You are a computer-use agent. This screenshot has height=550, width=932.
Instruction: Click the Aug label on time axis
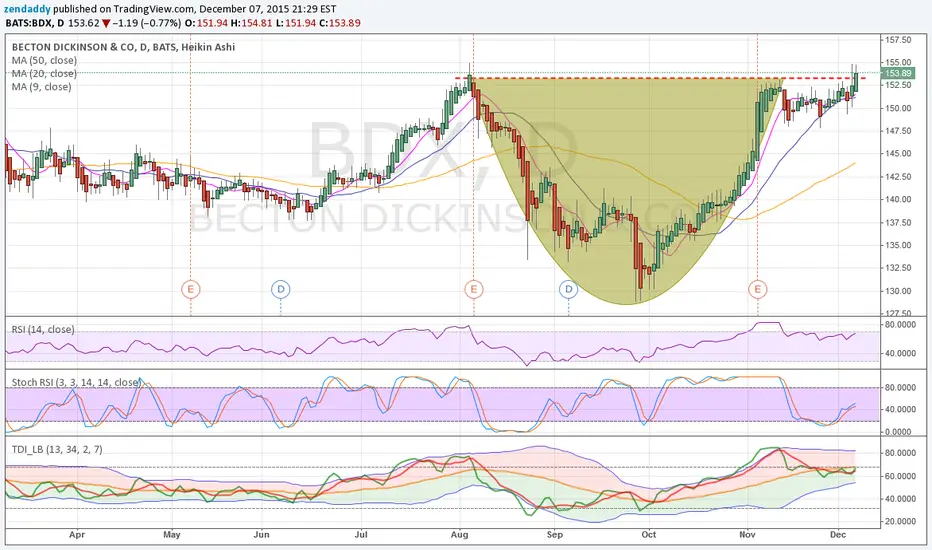[x=459, y=535]
